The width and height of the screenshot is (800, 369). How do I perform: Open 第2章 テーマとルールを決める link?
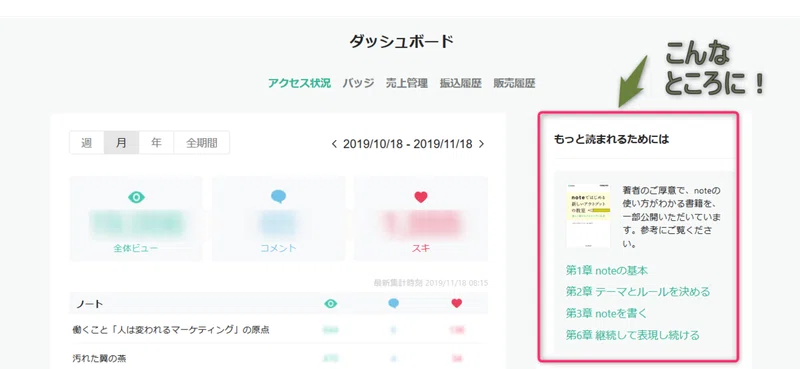click(x=638, y=292)
